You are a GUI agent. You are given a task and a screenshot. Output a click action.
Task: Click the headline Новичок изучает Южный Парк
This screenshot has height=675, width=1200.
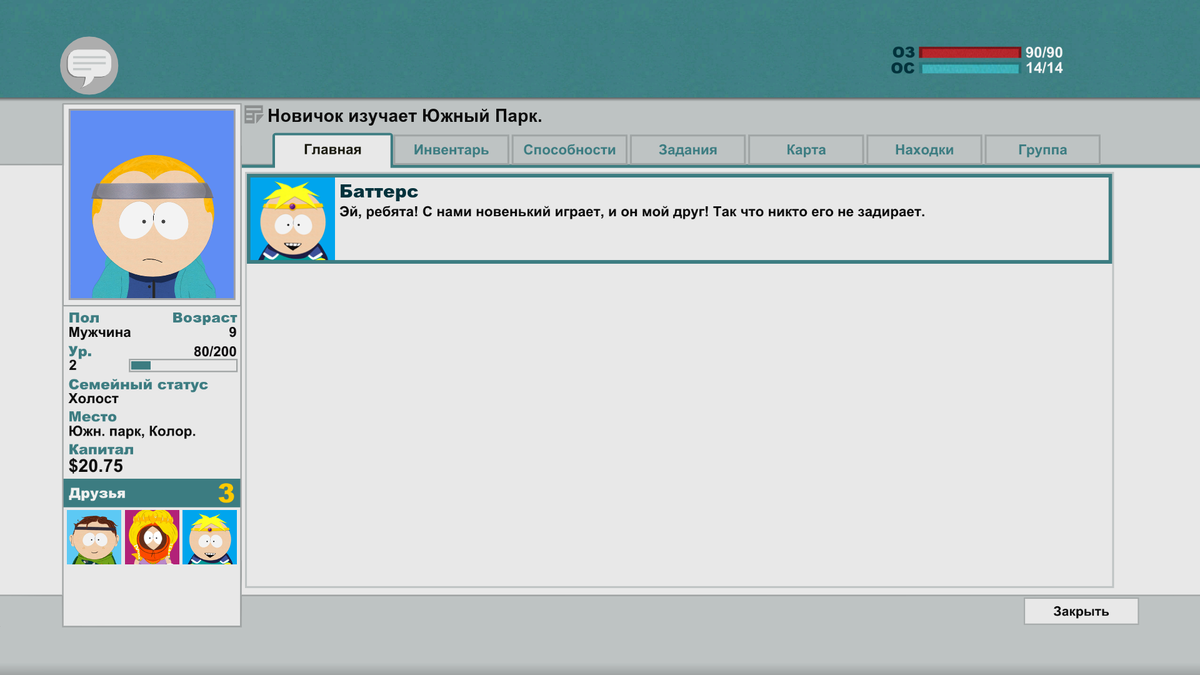405,116
